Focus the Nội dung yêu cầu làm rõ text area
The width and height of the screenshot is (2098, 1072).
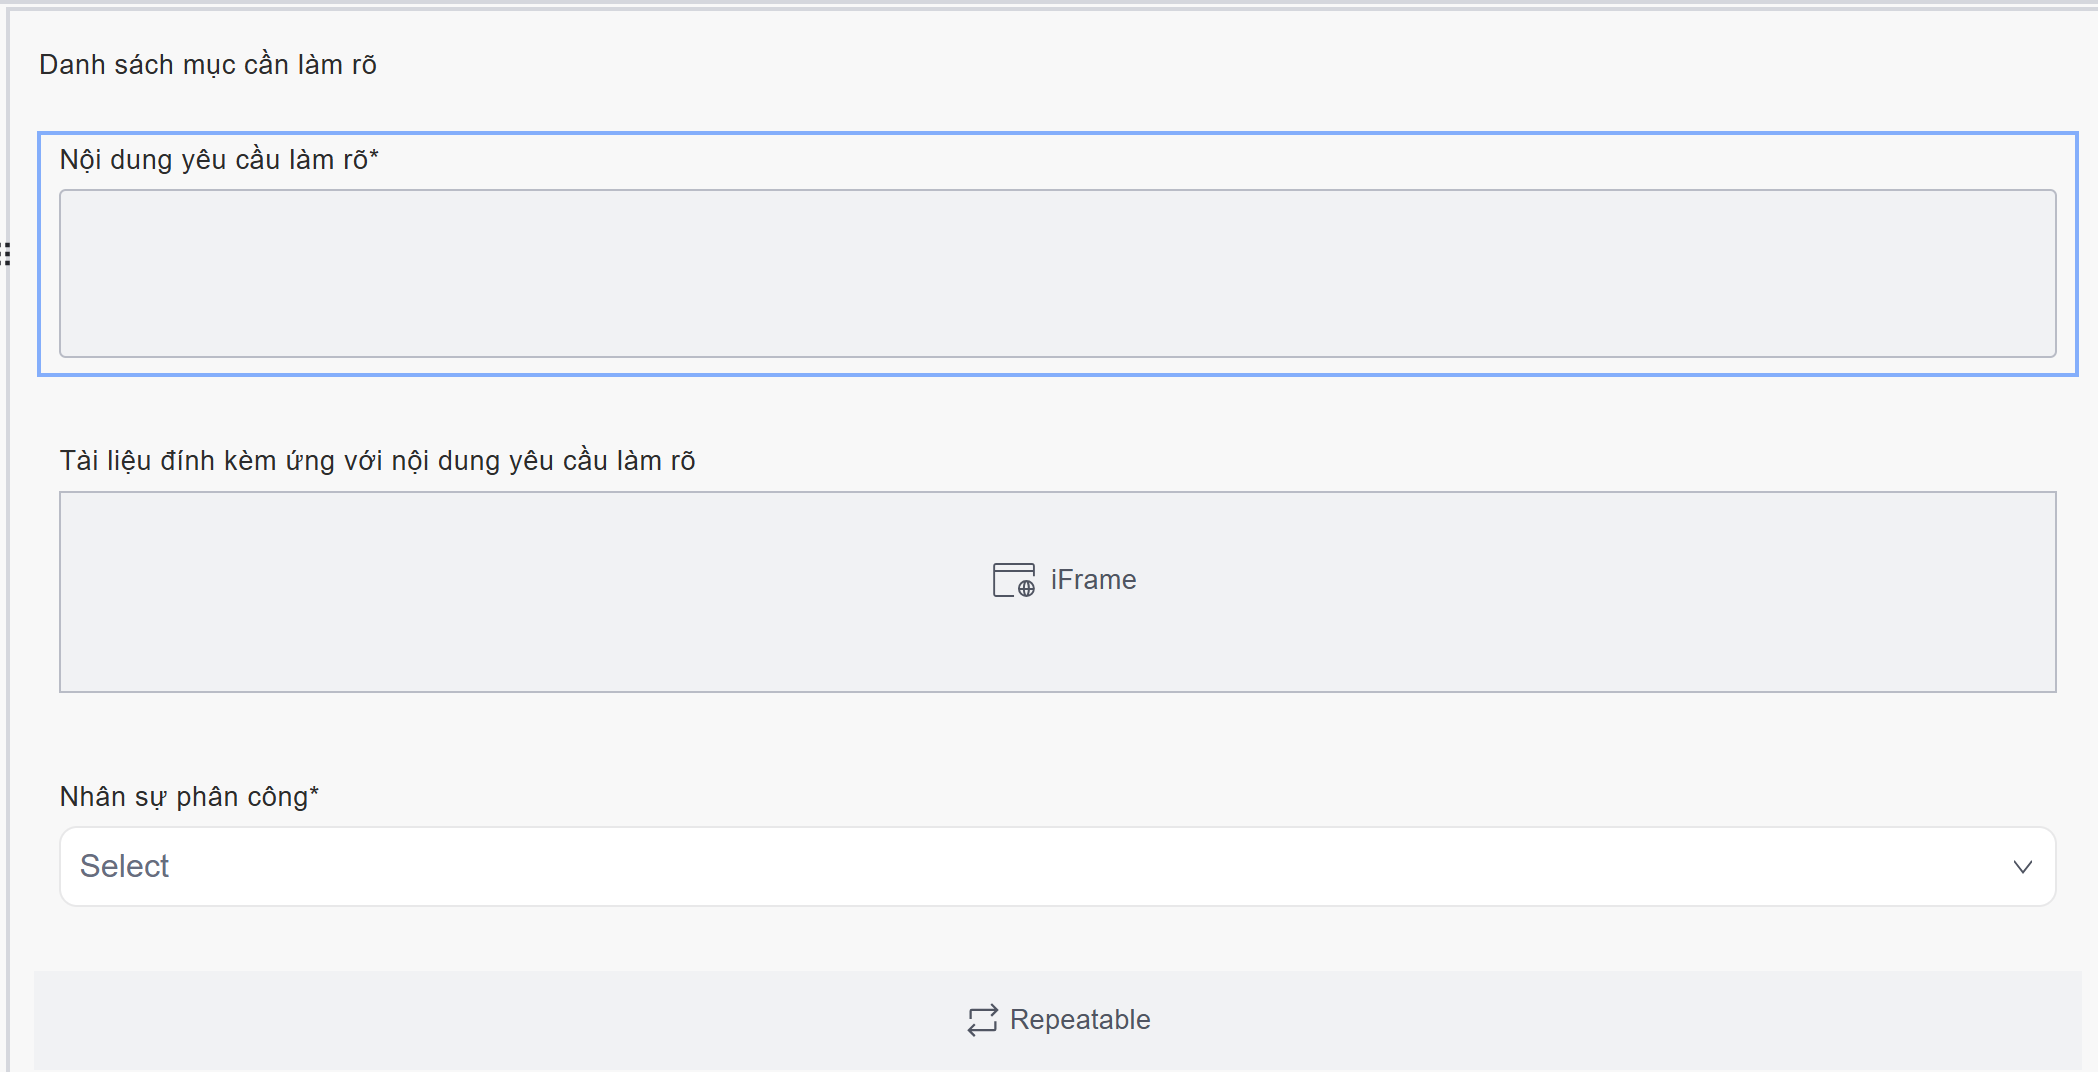[1057, 273]
